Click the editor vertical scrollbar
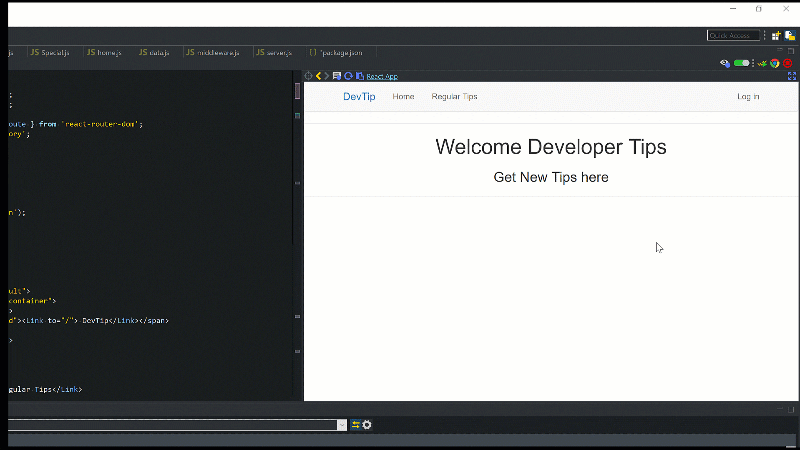Screen dimensions: 800x450 (297, 91)
